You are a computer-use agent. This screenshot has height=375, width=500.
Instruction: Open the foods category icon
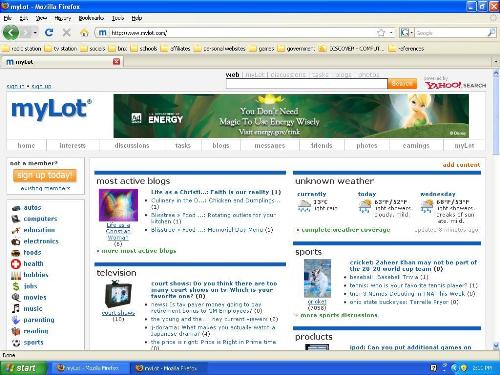(x=16, y=252)
